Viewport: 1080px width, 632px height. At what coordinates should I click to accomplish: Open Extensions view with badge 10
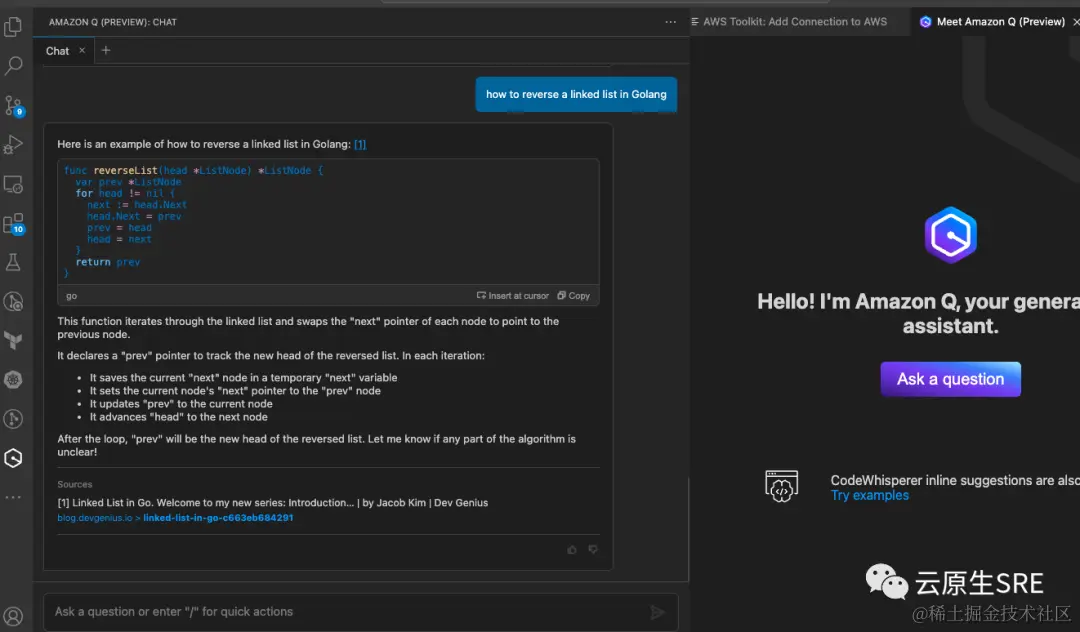[13, 224]
